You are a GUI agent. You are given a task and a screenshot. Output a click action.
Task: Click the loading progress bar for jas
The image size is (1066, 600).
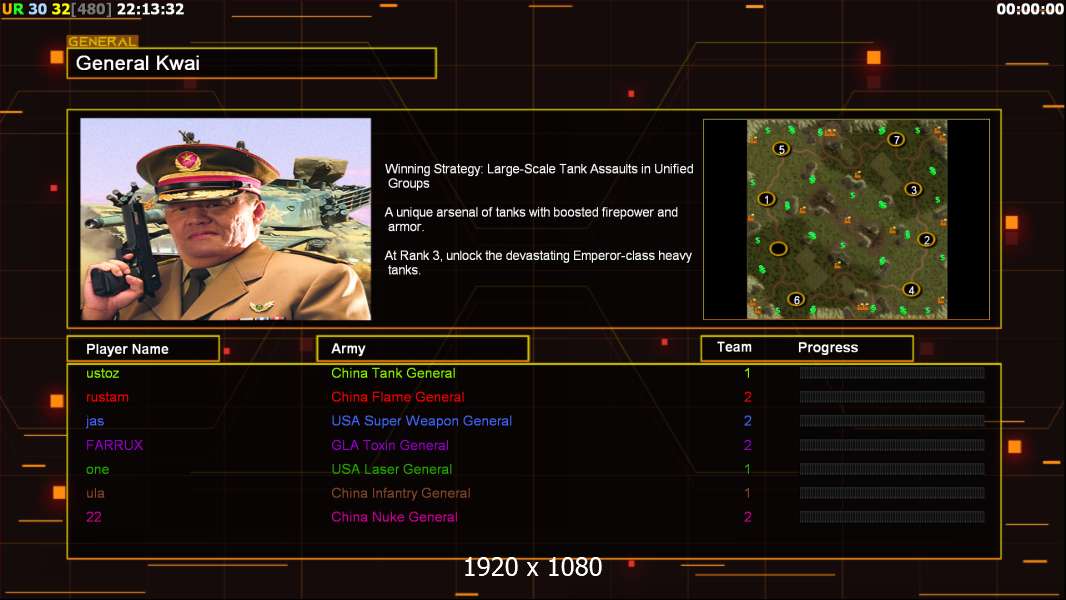coord(892,421)
